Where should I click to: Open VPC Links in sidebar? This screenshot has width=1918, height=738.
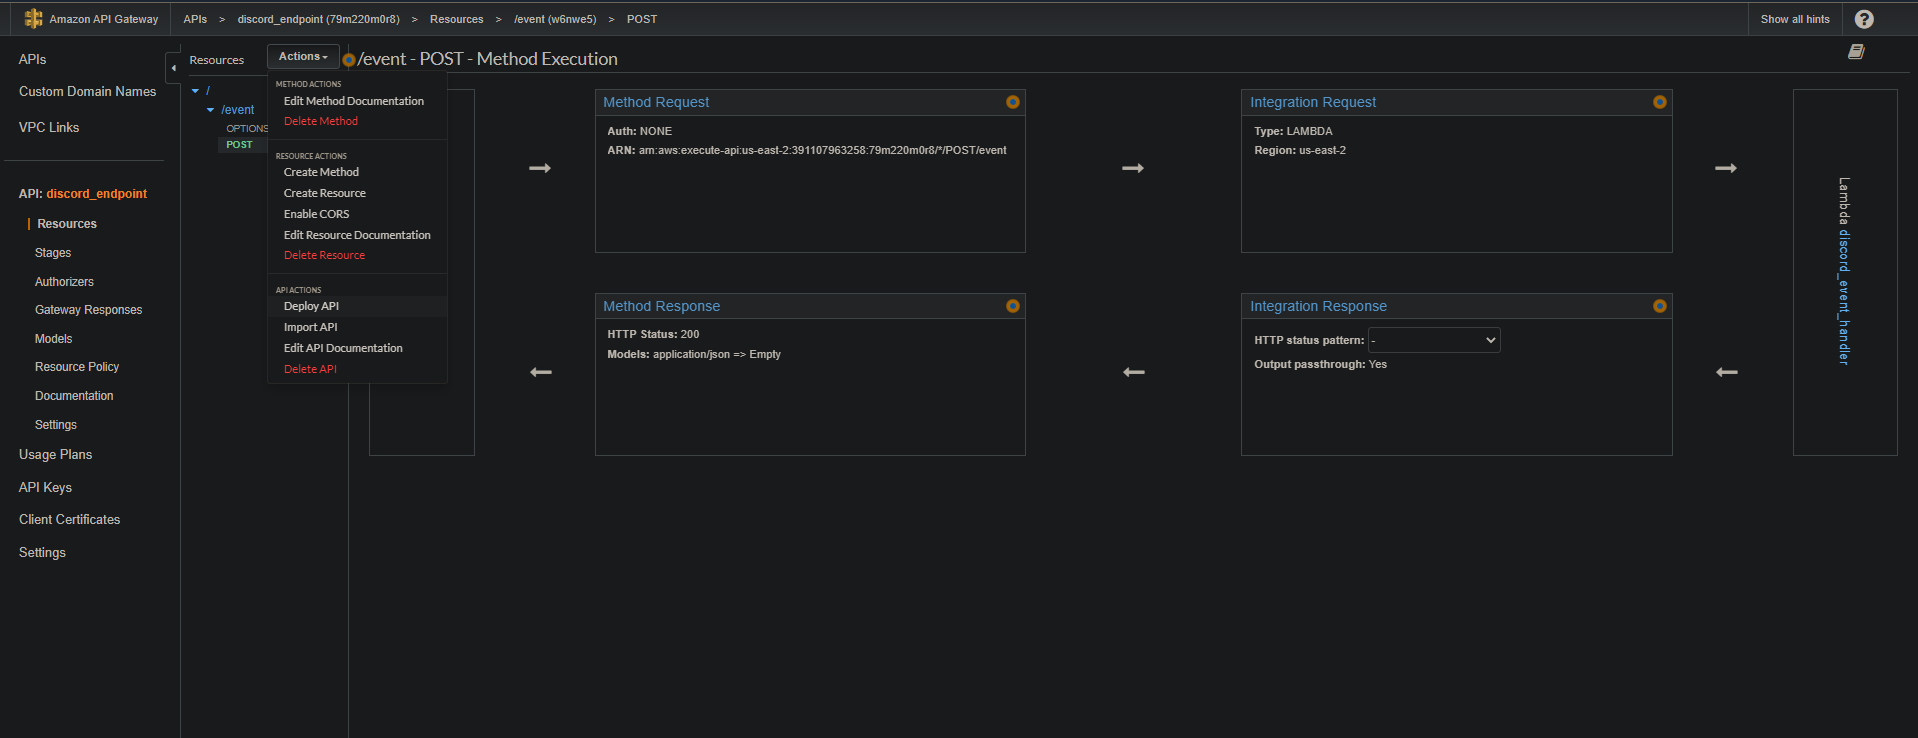[x=49, y=127]
